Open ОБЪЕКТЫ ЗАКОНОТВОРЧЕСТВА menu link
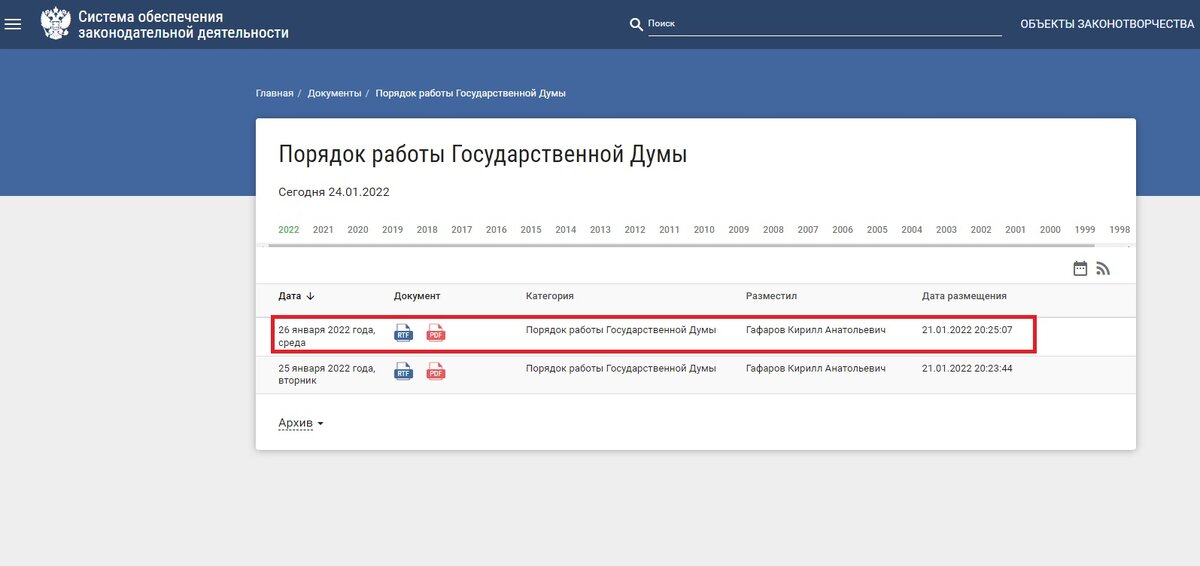 [x=1107, y=24]
